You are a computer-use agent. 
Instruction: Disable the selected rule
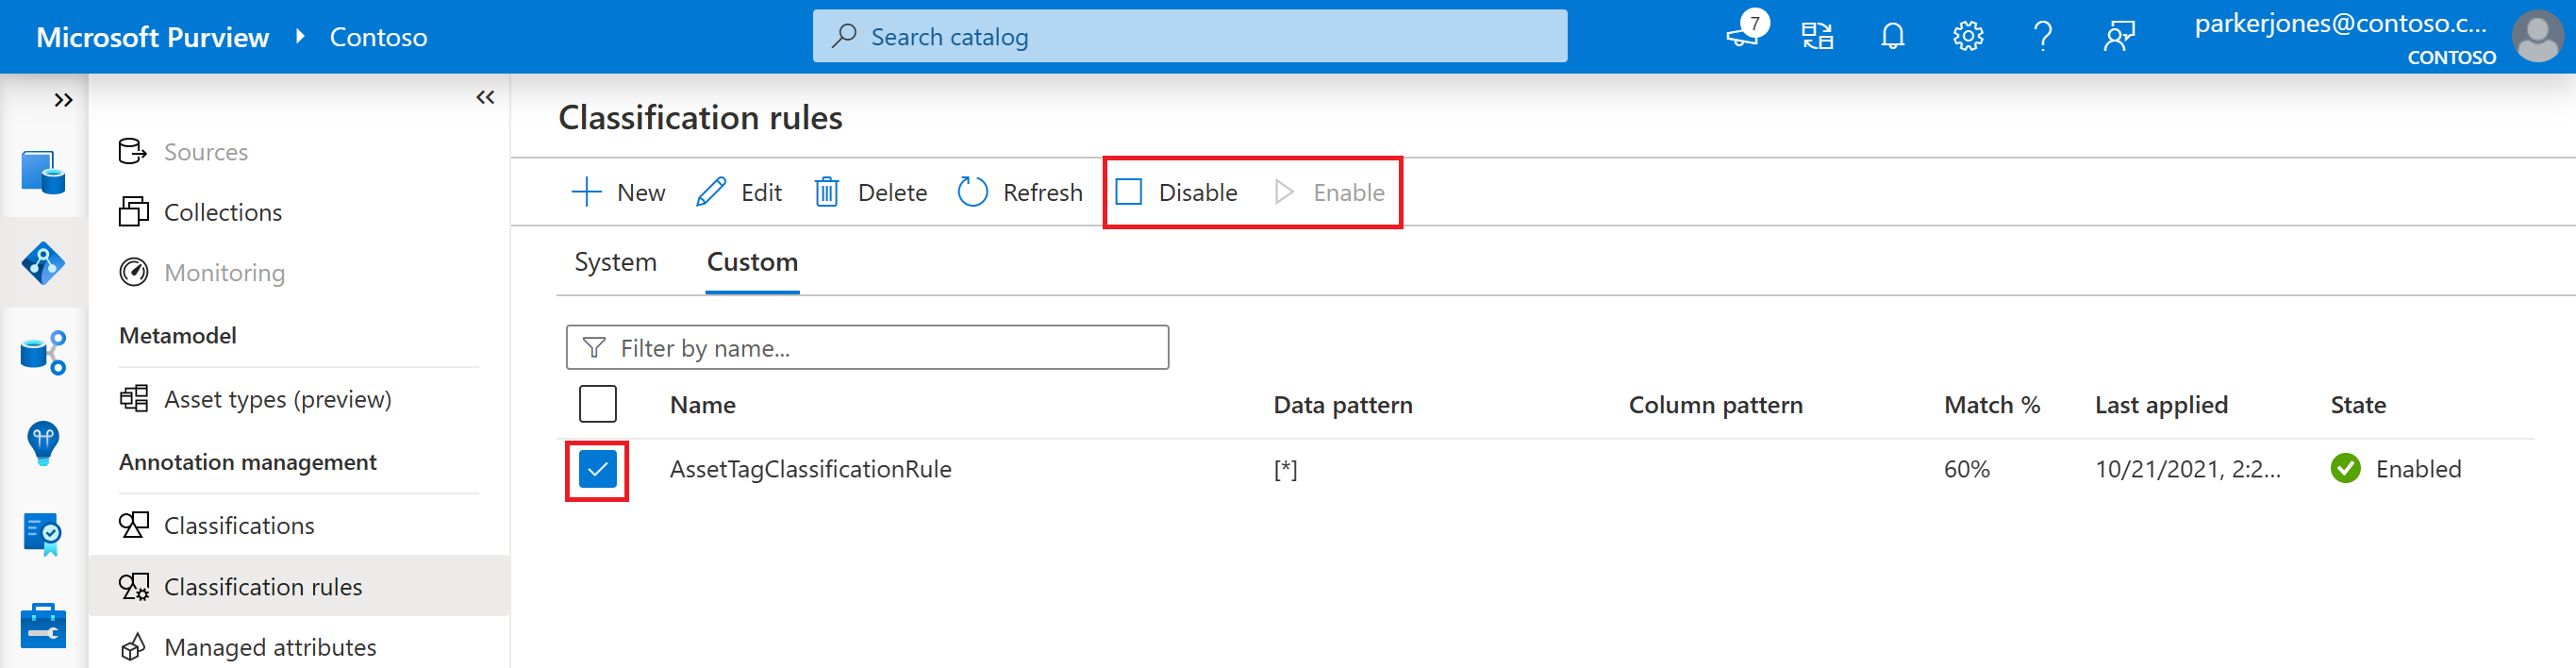pos(1176,192)
